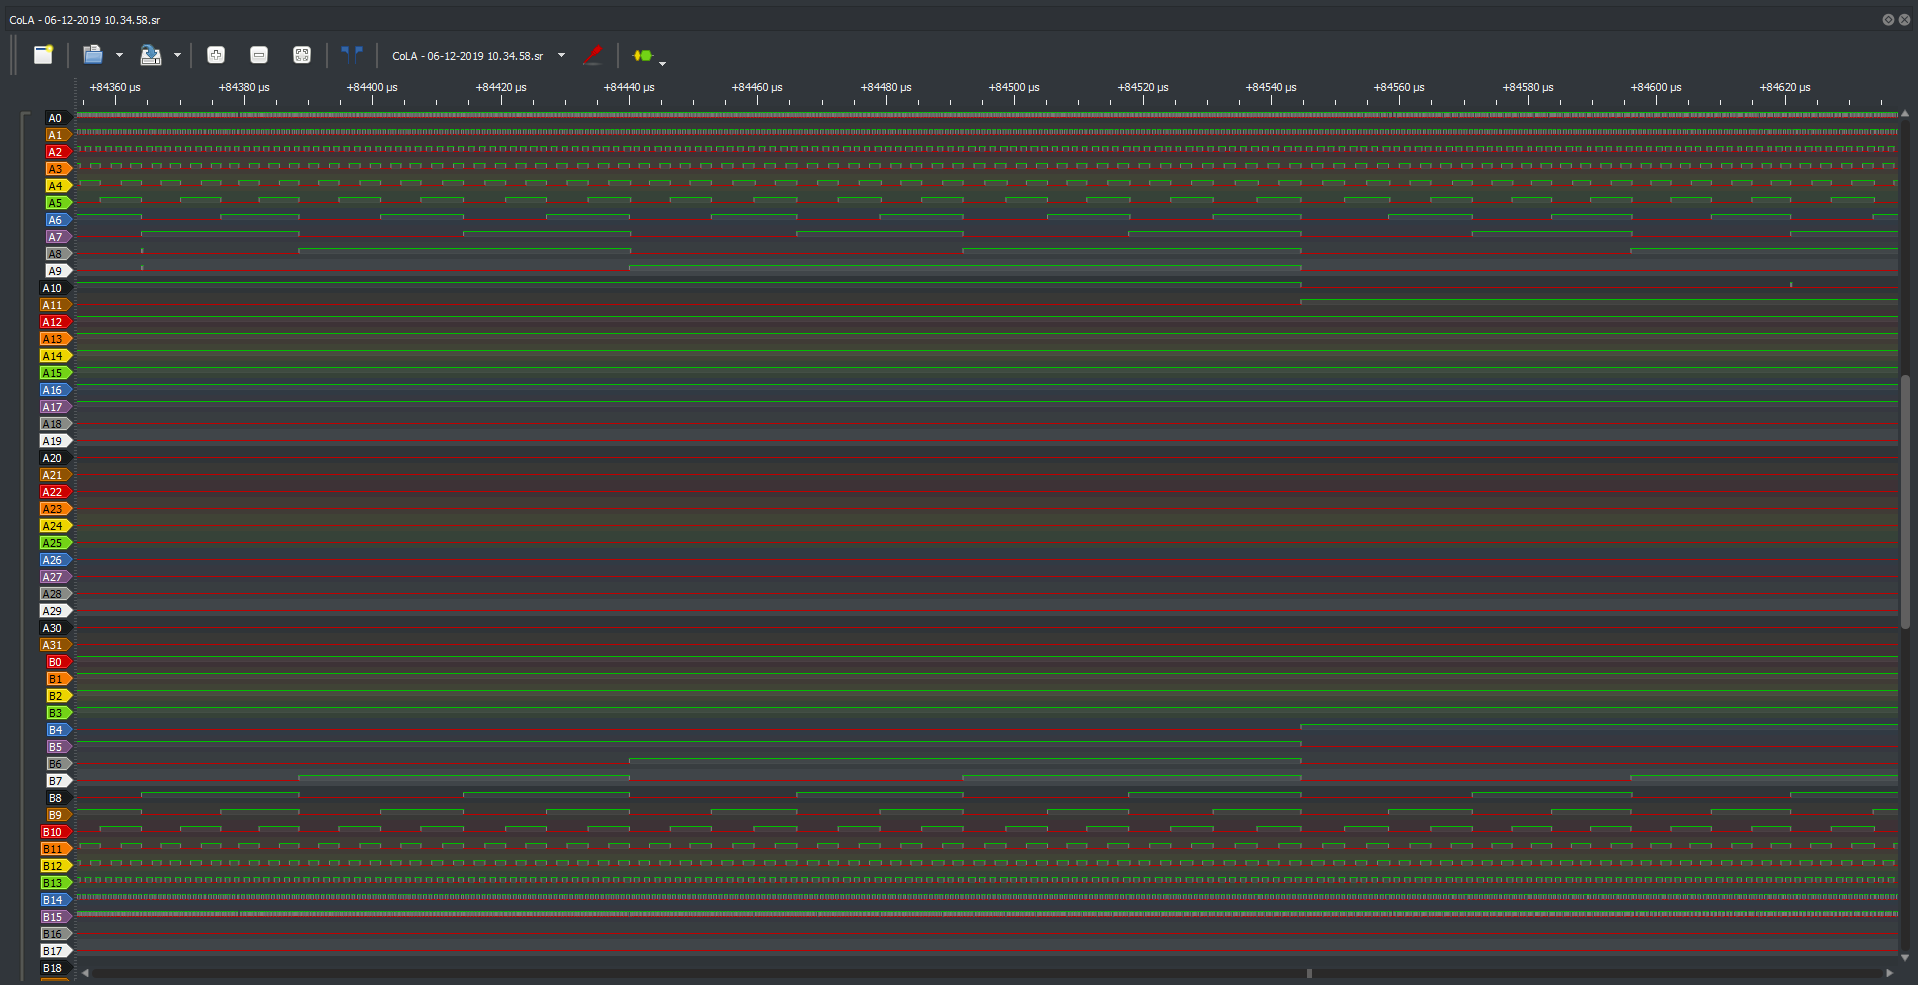Create a new session with the toolbar icon
Screen dimensions: 1918x985
click(43, 55)
